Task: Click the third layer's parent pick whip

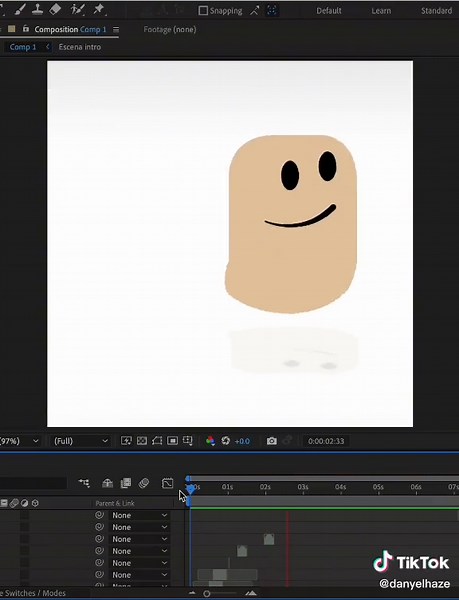Action: [x=99, y=539]
